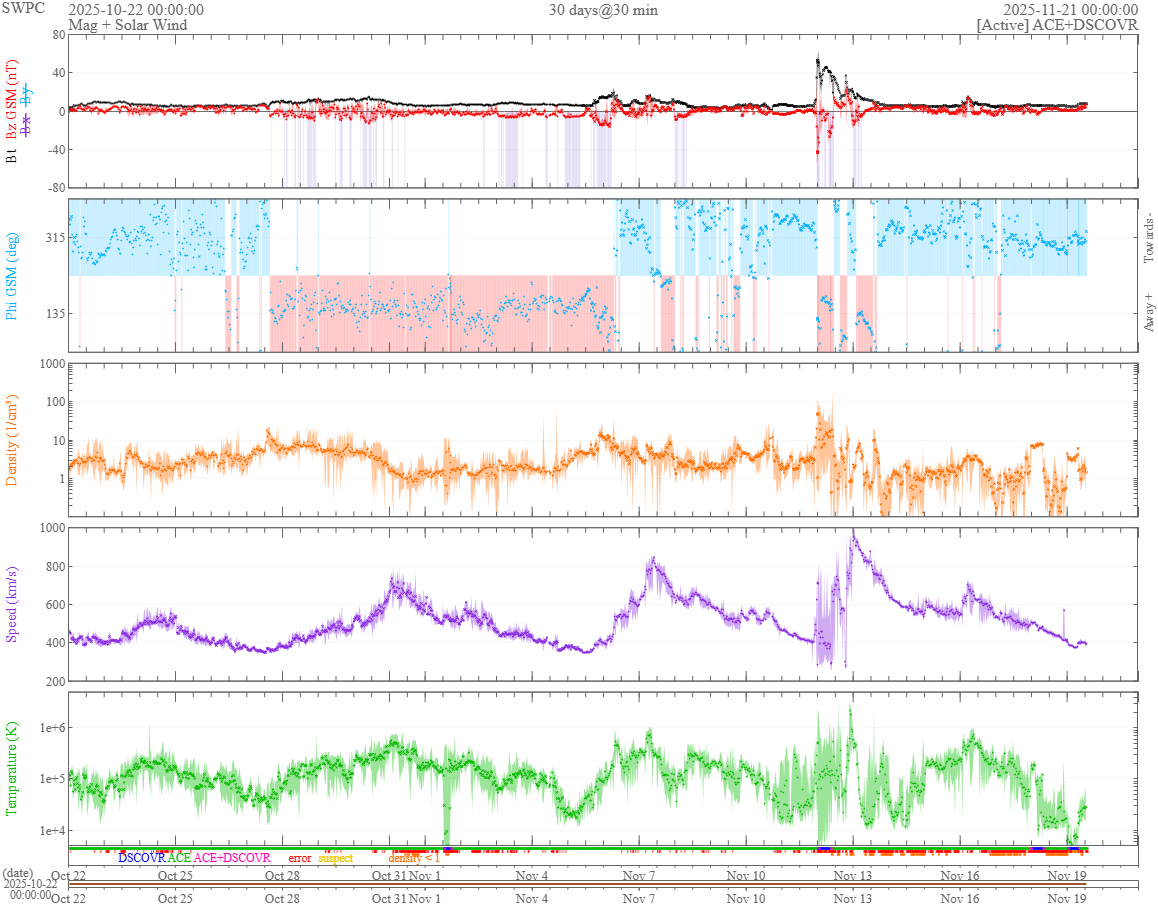Click the '(date)' axis label
The width and height of the screenshot is (1158, 905).
coord(18,873)
